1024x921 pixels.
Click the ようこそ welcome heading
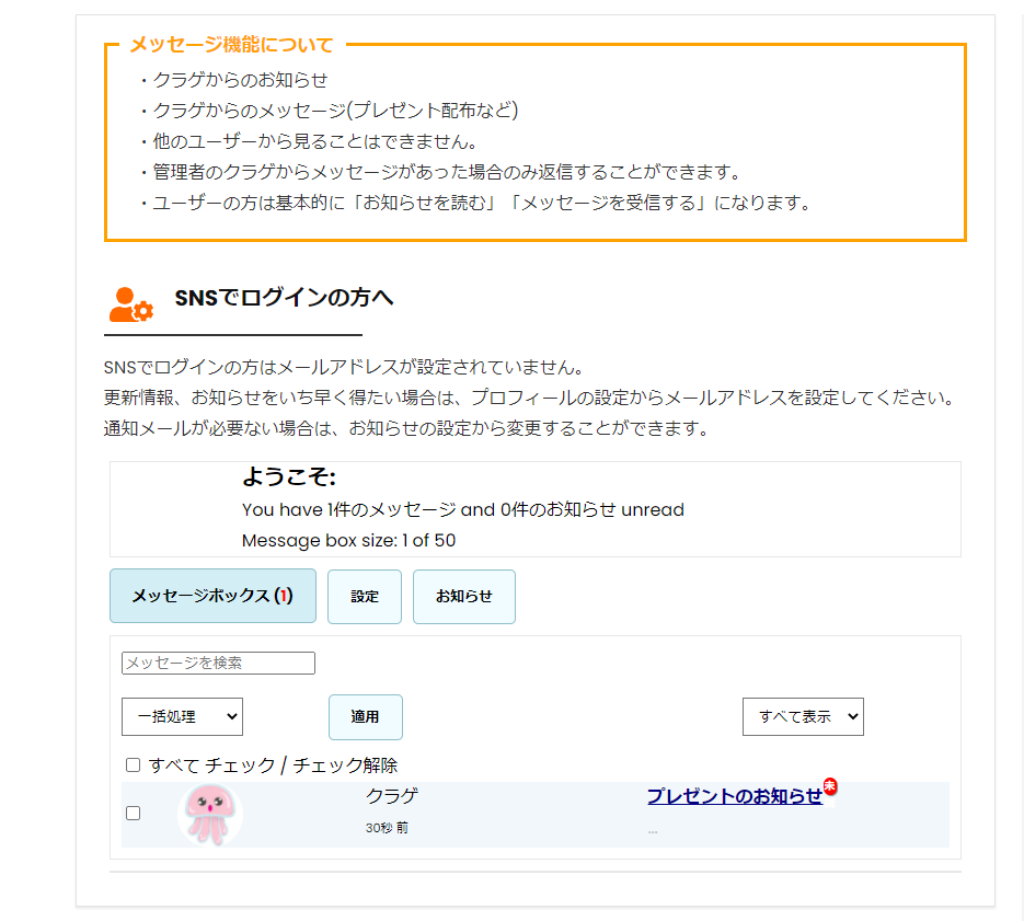point(288,478)
